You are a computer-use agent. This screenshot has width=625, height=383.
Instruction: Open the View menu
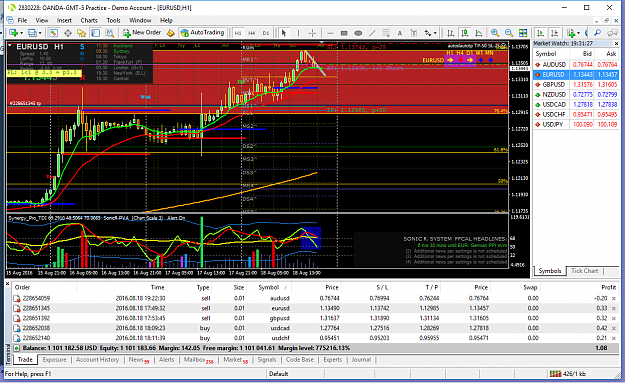42,20
